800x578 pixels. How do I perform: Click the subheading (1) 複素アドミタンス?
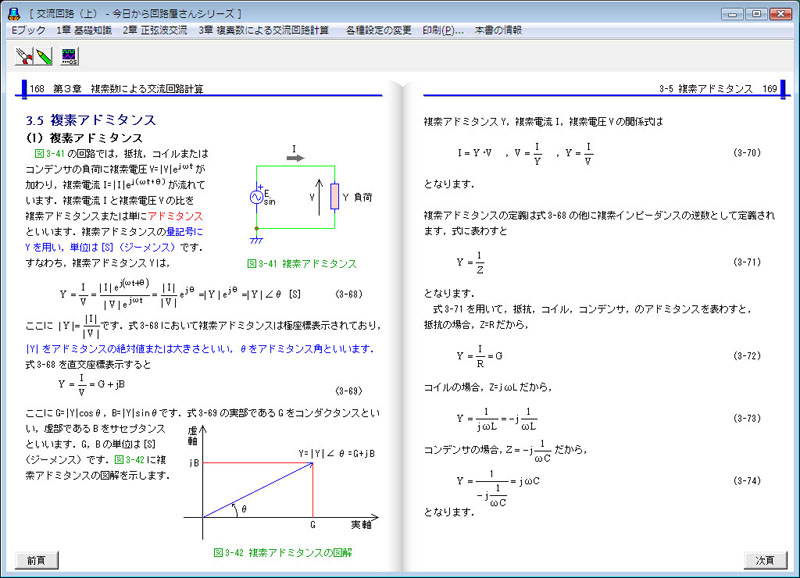pos(84,138)
